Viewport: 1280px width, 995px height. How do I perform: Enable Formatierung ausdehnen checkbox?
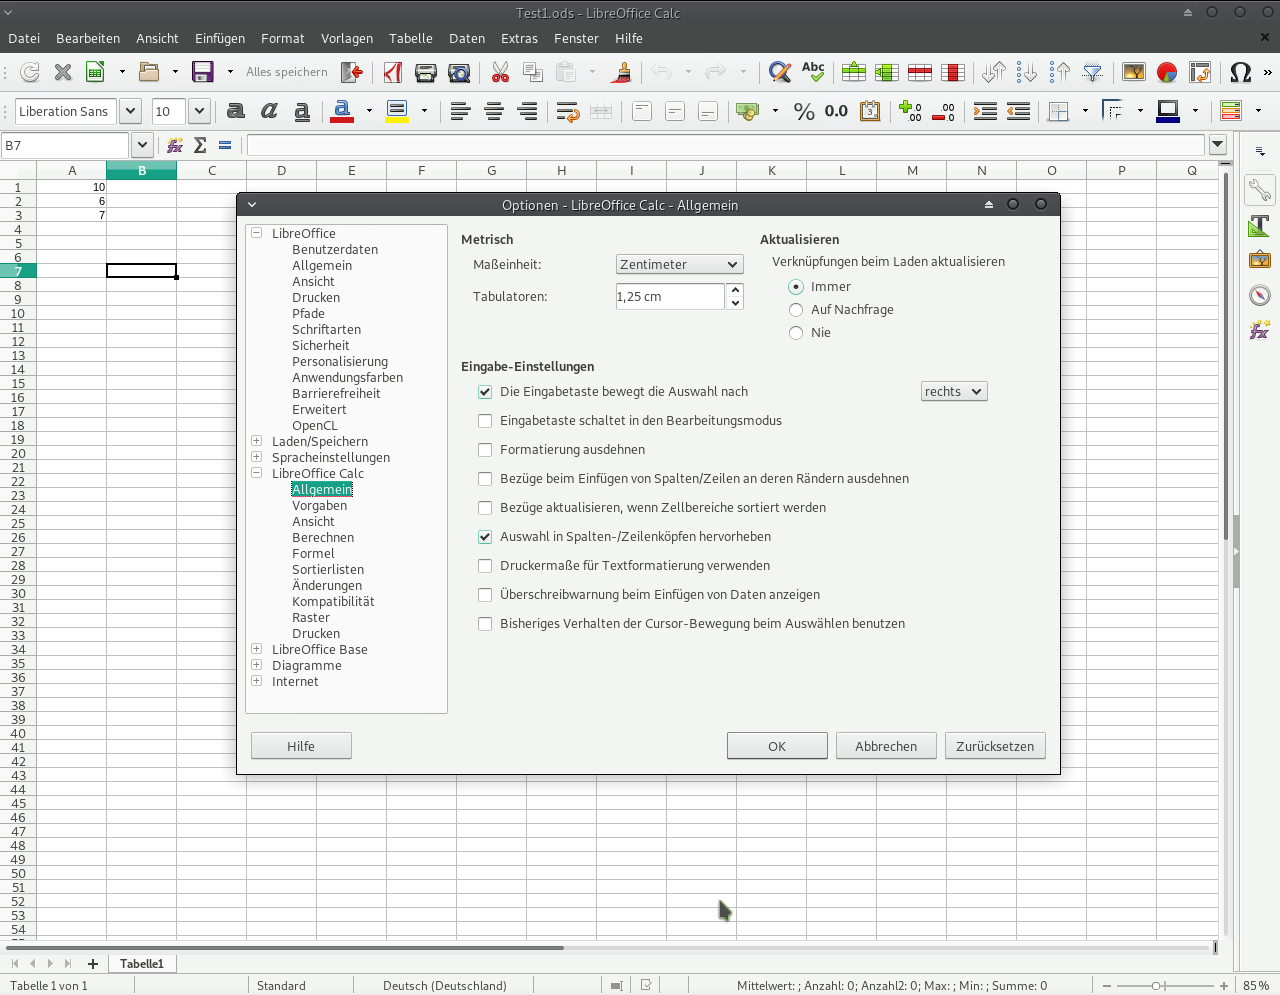(x=485, y=450)
